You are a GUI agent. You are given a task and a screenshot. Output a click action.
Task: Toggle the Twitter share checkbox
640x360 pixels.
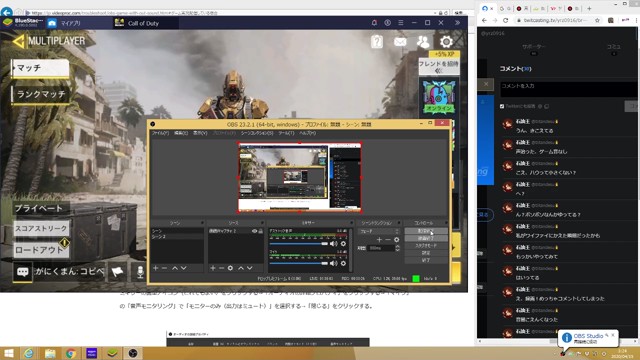pos(502,106)
